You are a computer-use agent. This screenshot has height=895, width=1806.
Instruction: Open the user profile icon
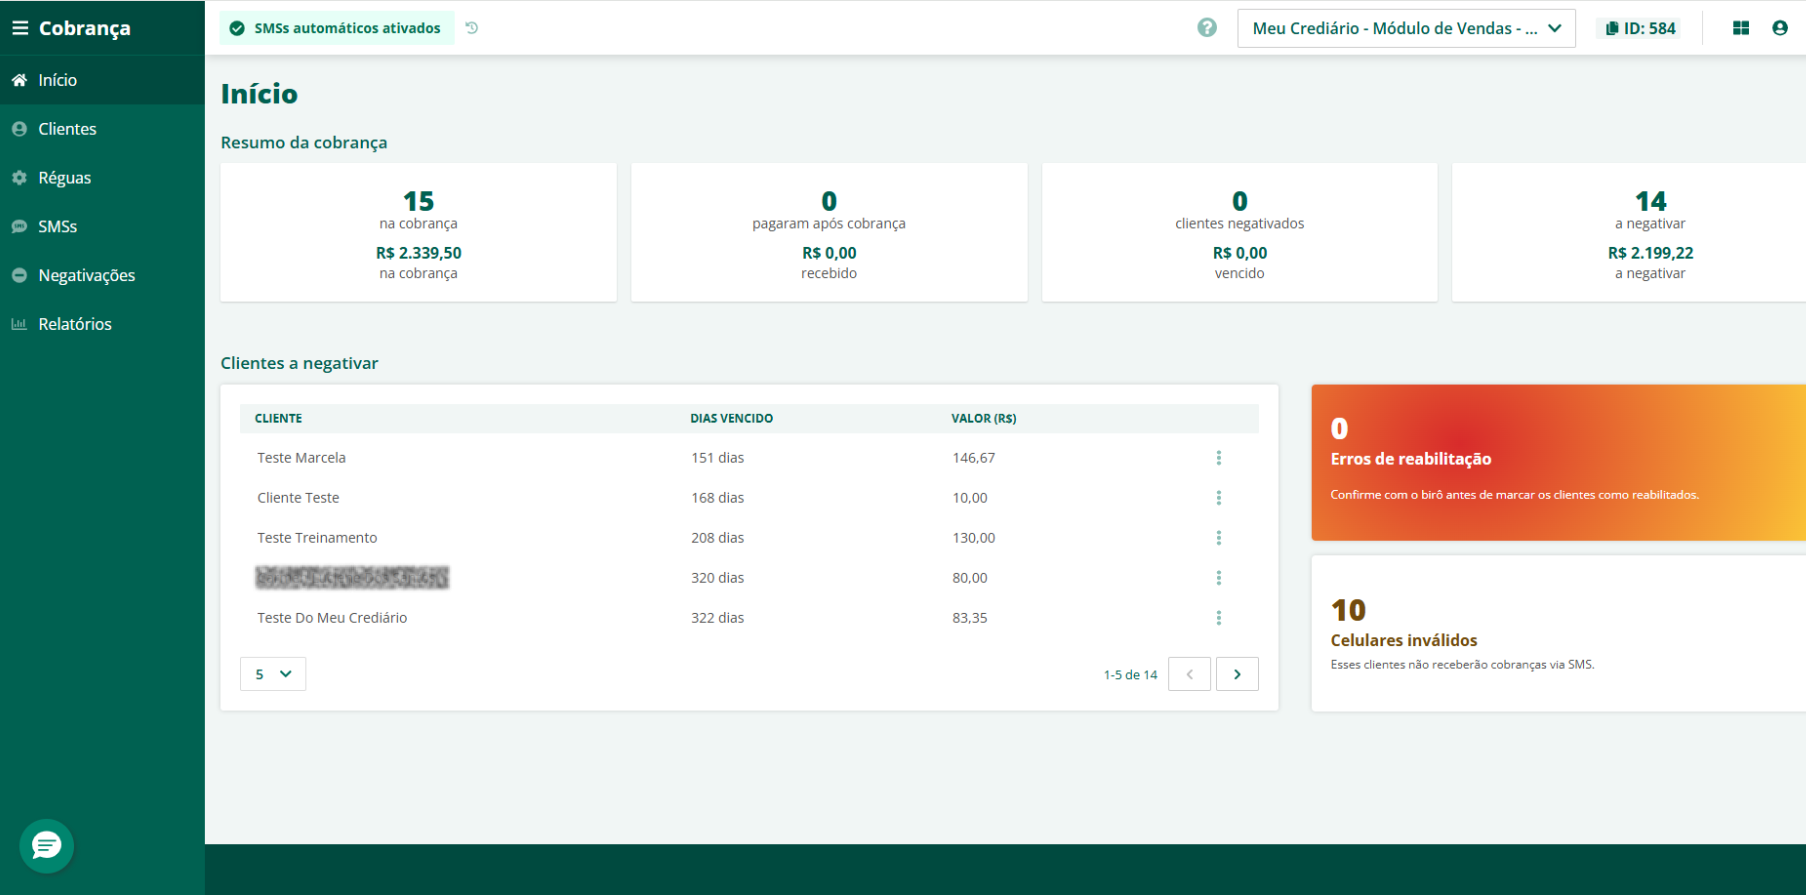(x=1780, y=28)
